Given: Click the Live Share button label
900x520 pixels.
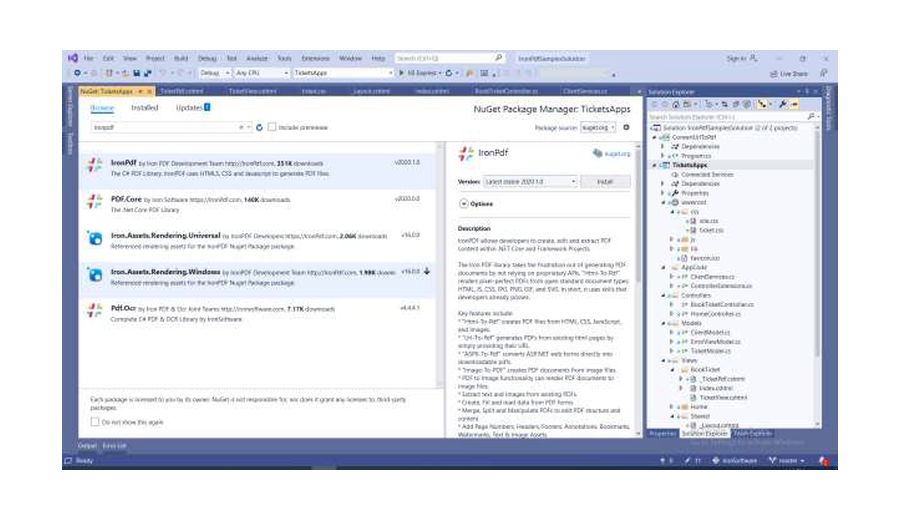Looking at the screenshot, I should tap(794, 73).
